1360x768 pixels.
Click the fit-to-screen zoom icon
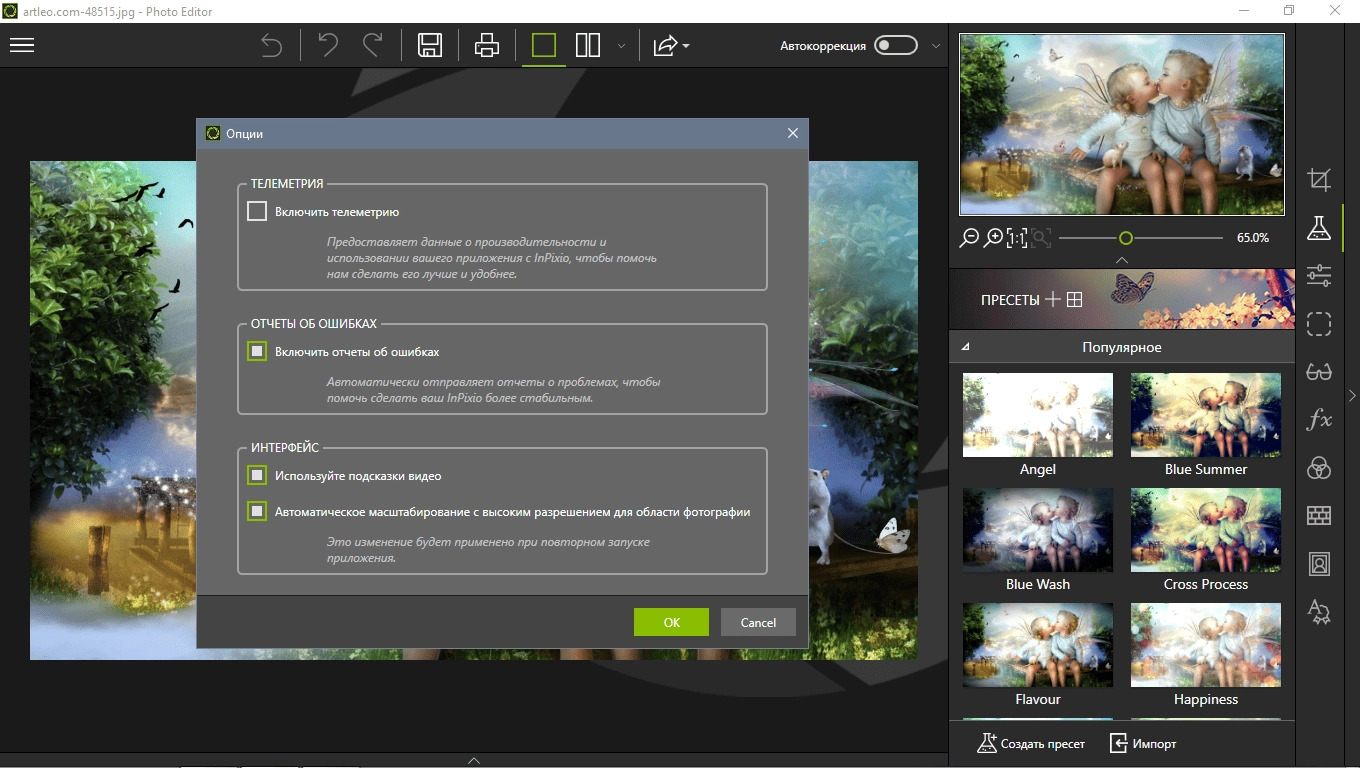coord(1041,238)
